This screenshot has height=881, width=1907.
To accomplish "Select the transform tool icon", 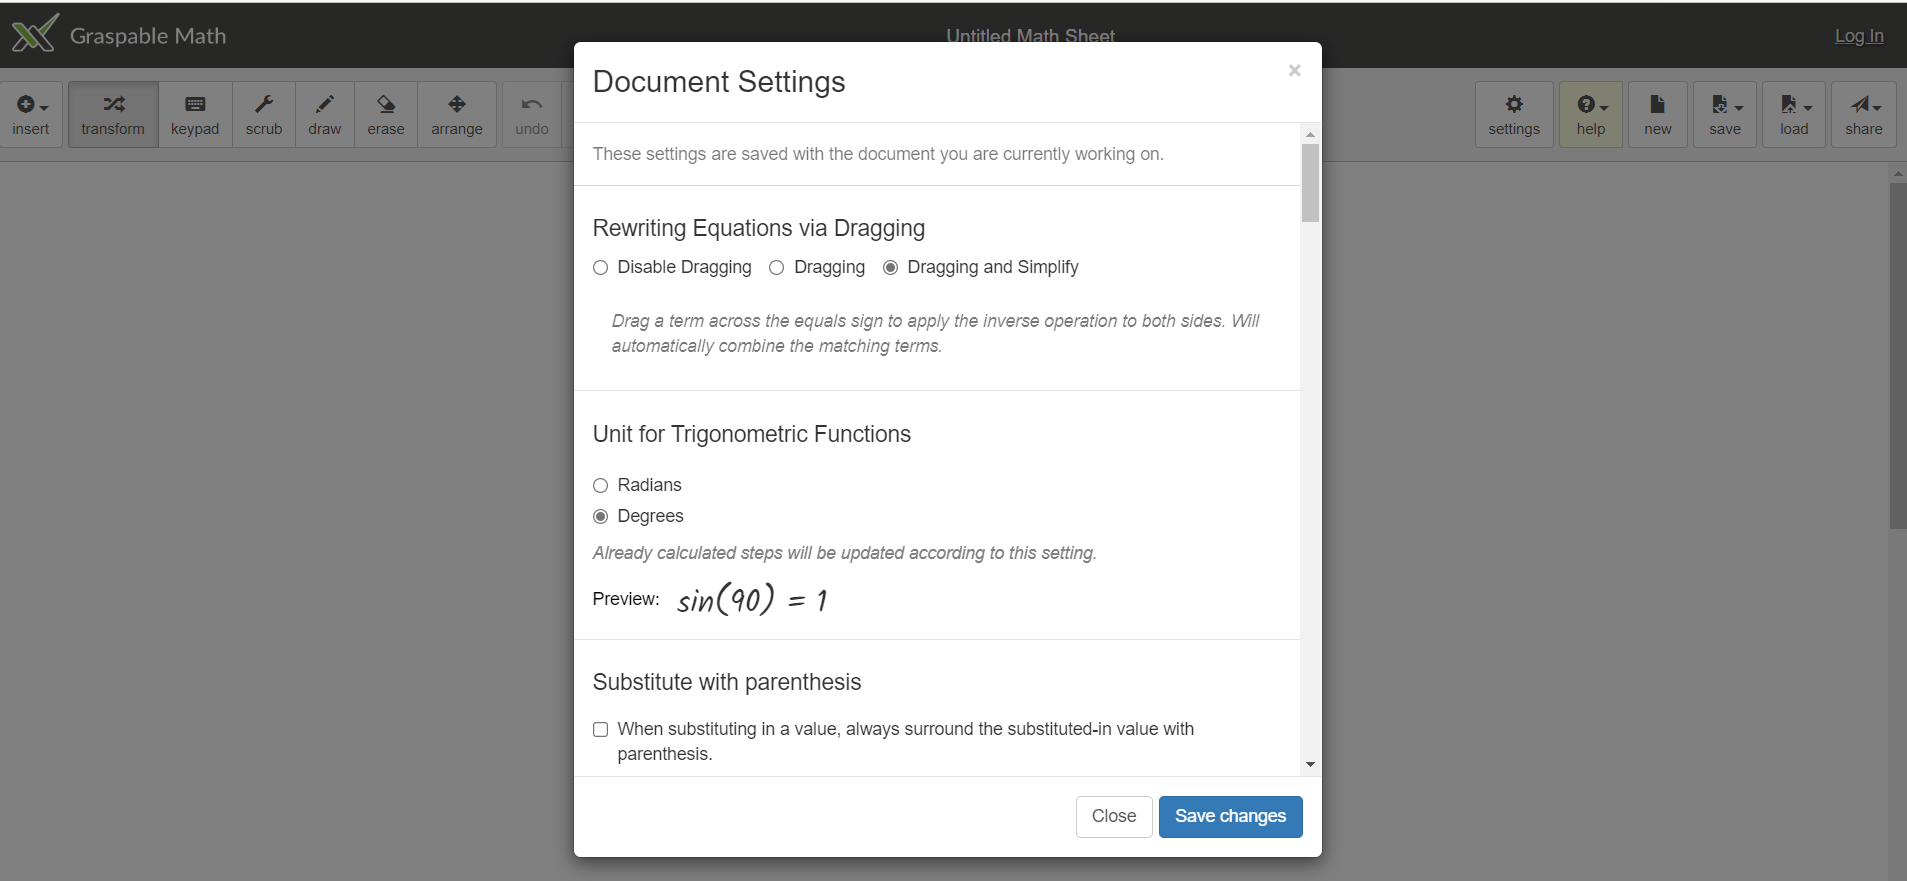I will point(113,114).
